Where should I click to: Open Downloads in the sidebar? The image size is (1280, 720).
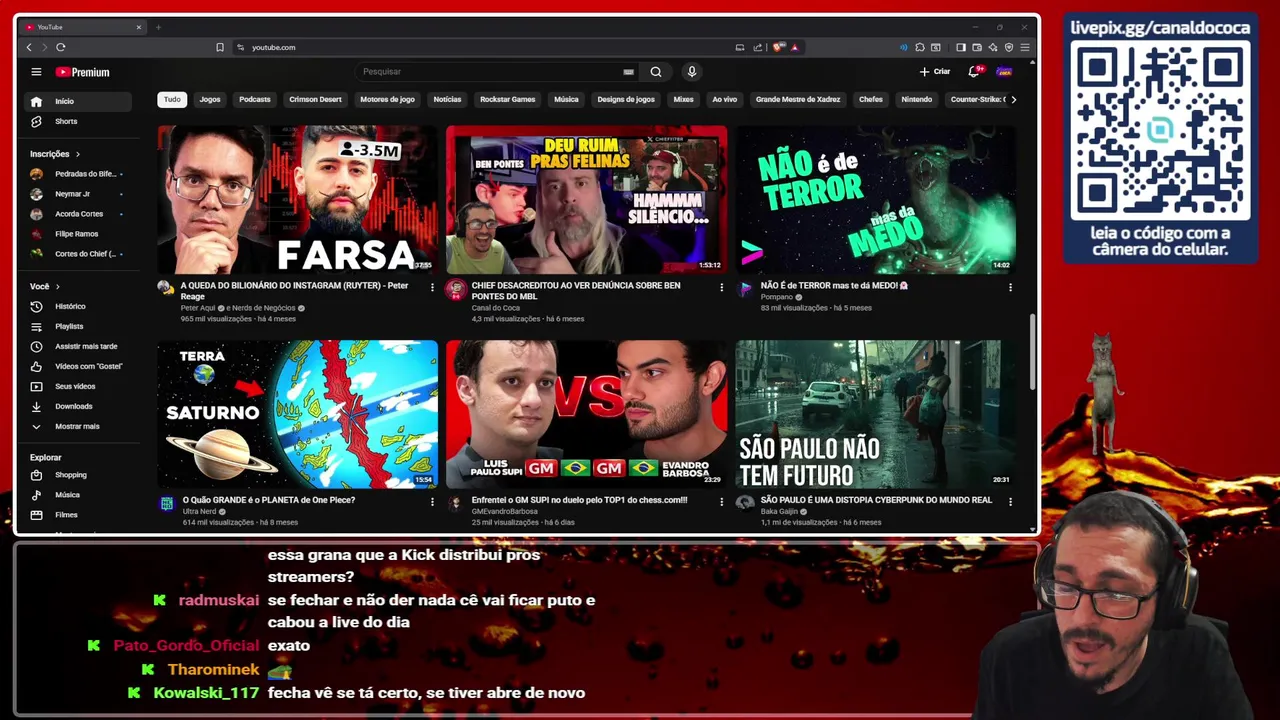point(78,406)
